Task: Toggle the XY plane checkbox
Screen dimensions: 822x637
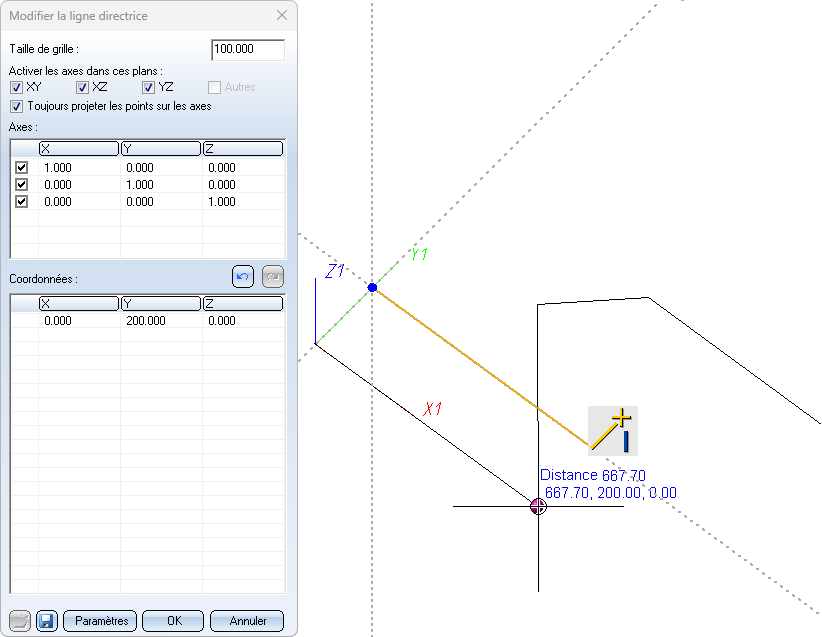Action: pyautogui.click(x=16, y=88)
